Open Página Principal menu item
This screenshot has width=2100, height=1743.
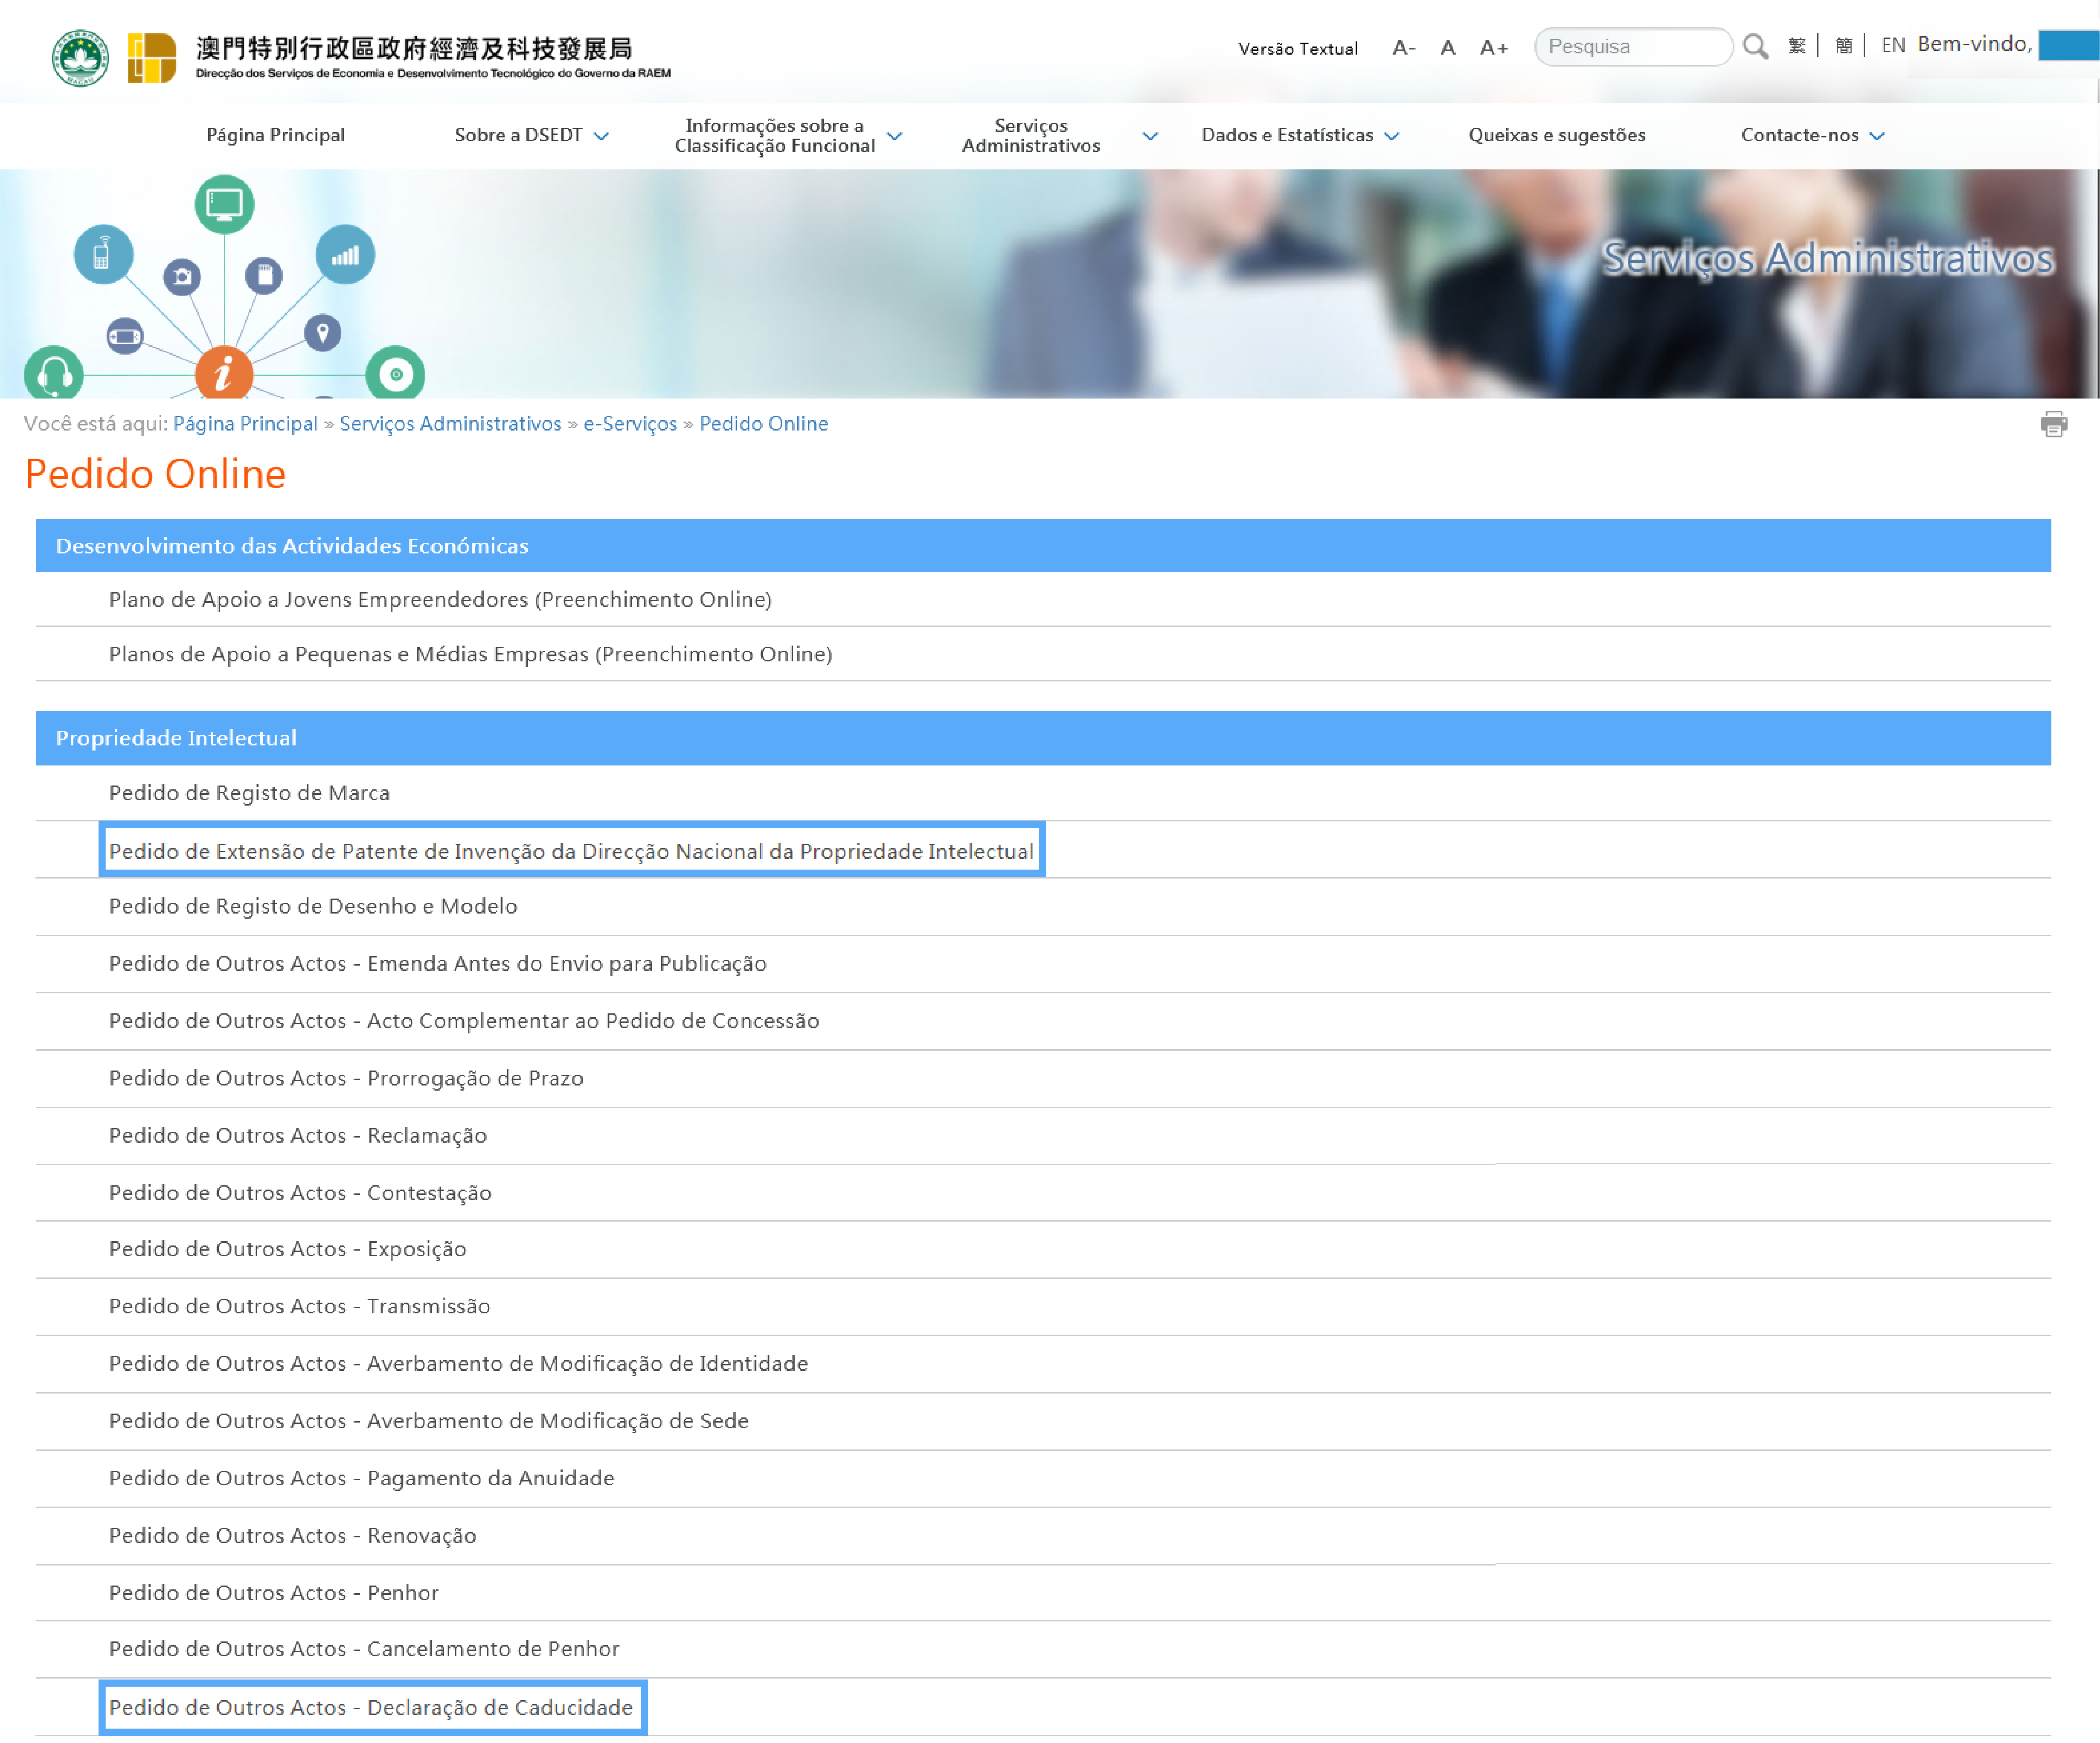[x=275, y=135]
